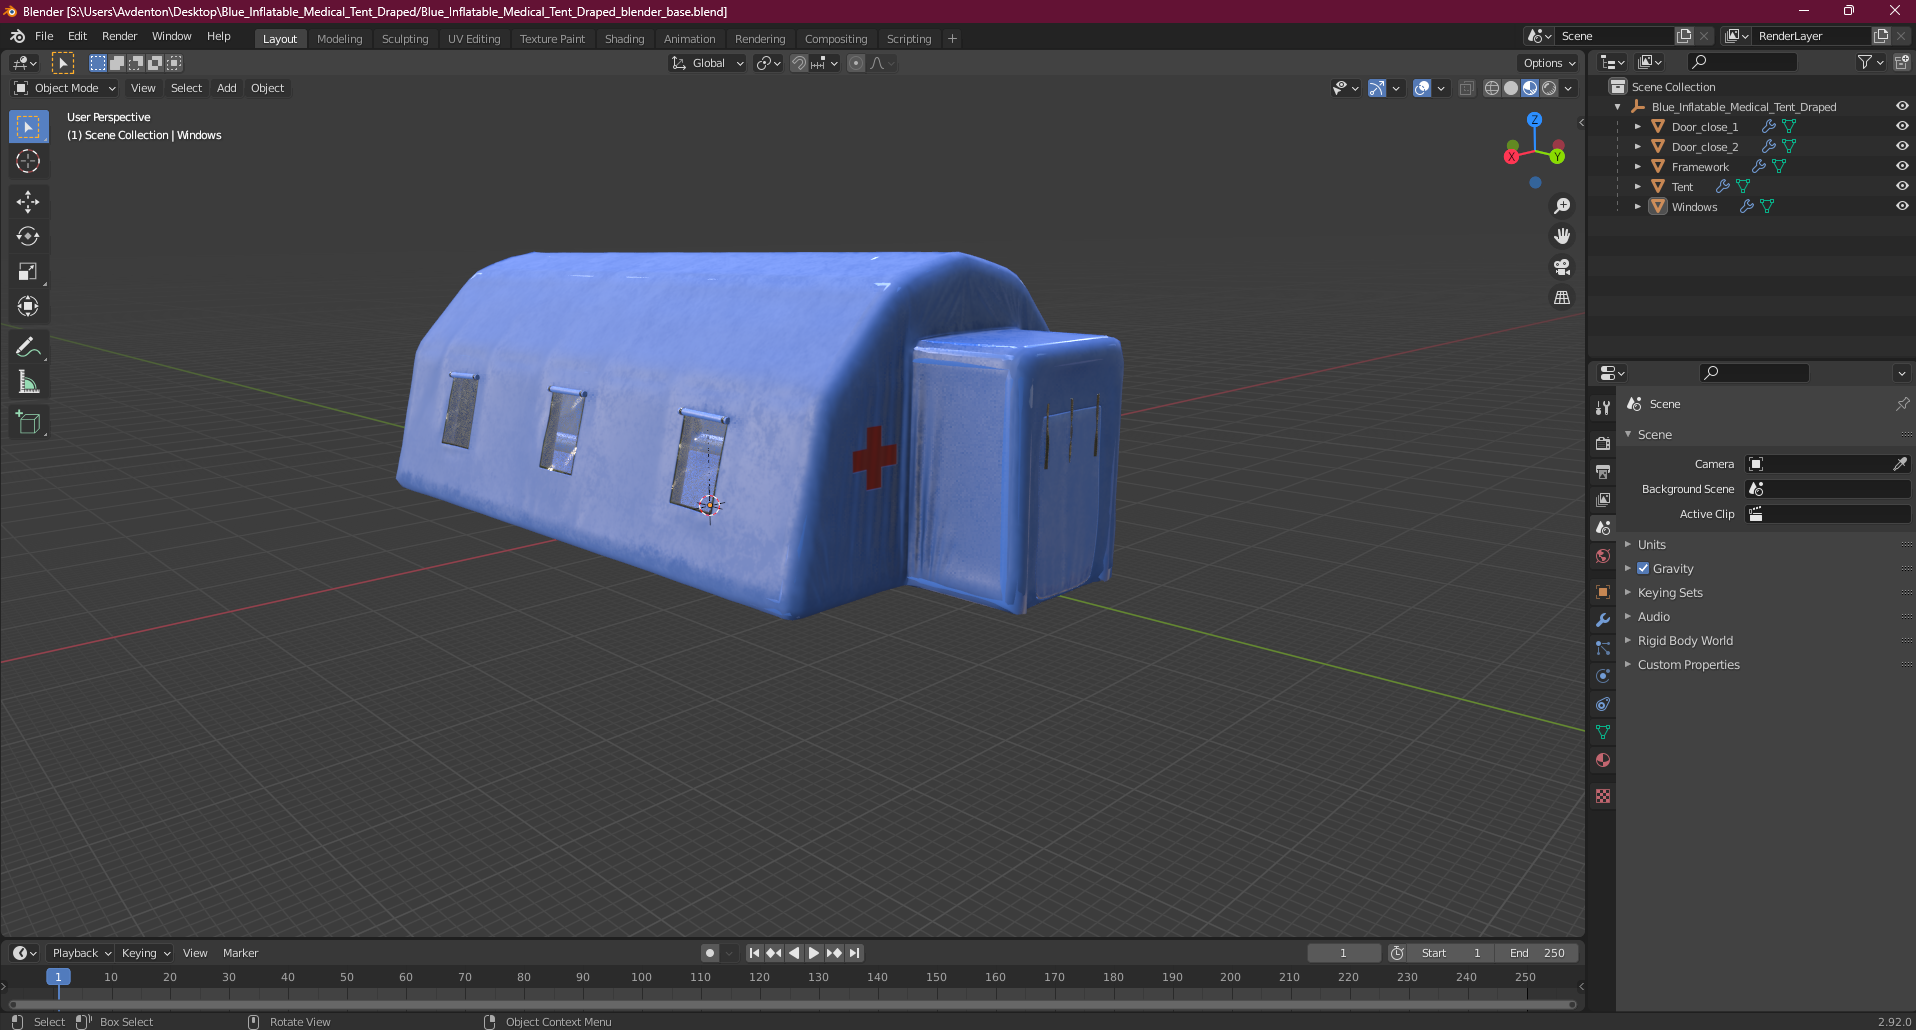The height and width of the screenshot is (1030, 1916).
Task: Hide the Framework object
Action: coord(1902,167)
